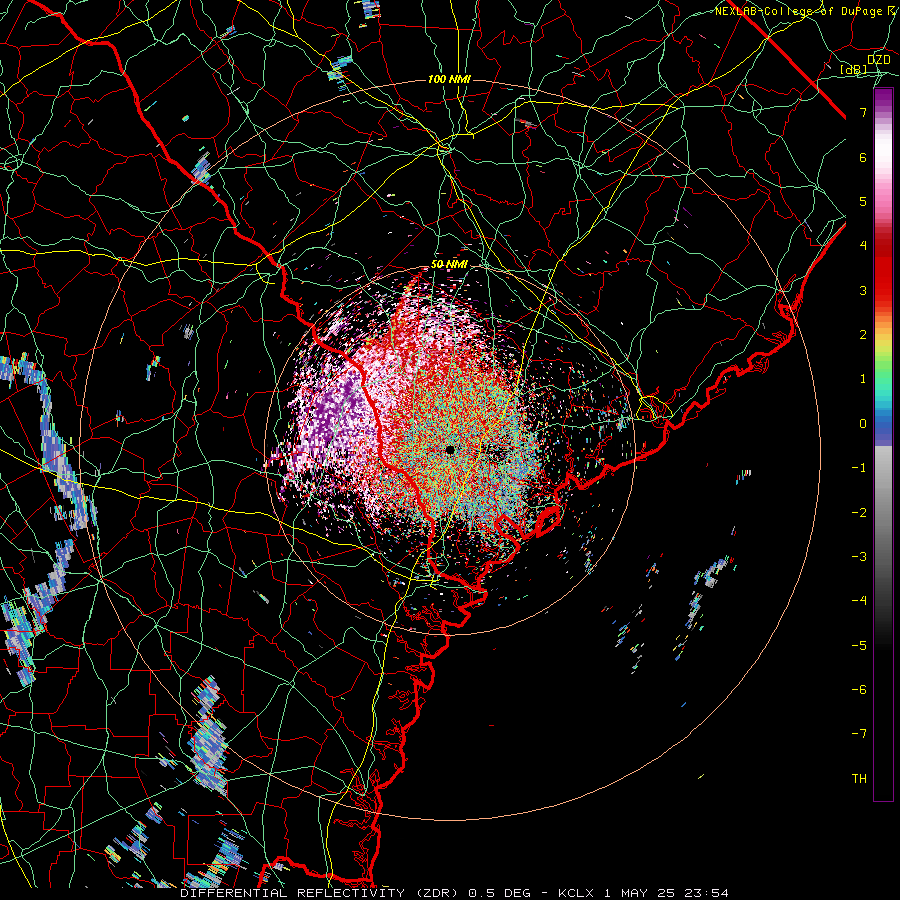The image size is (900, 900).
Task: Click the -4 value on the color scale
Action: click(x=859, y=601)
